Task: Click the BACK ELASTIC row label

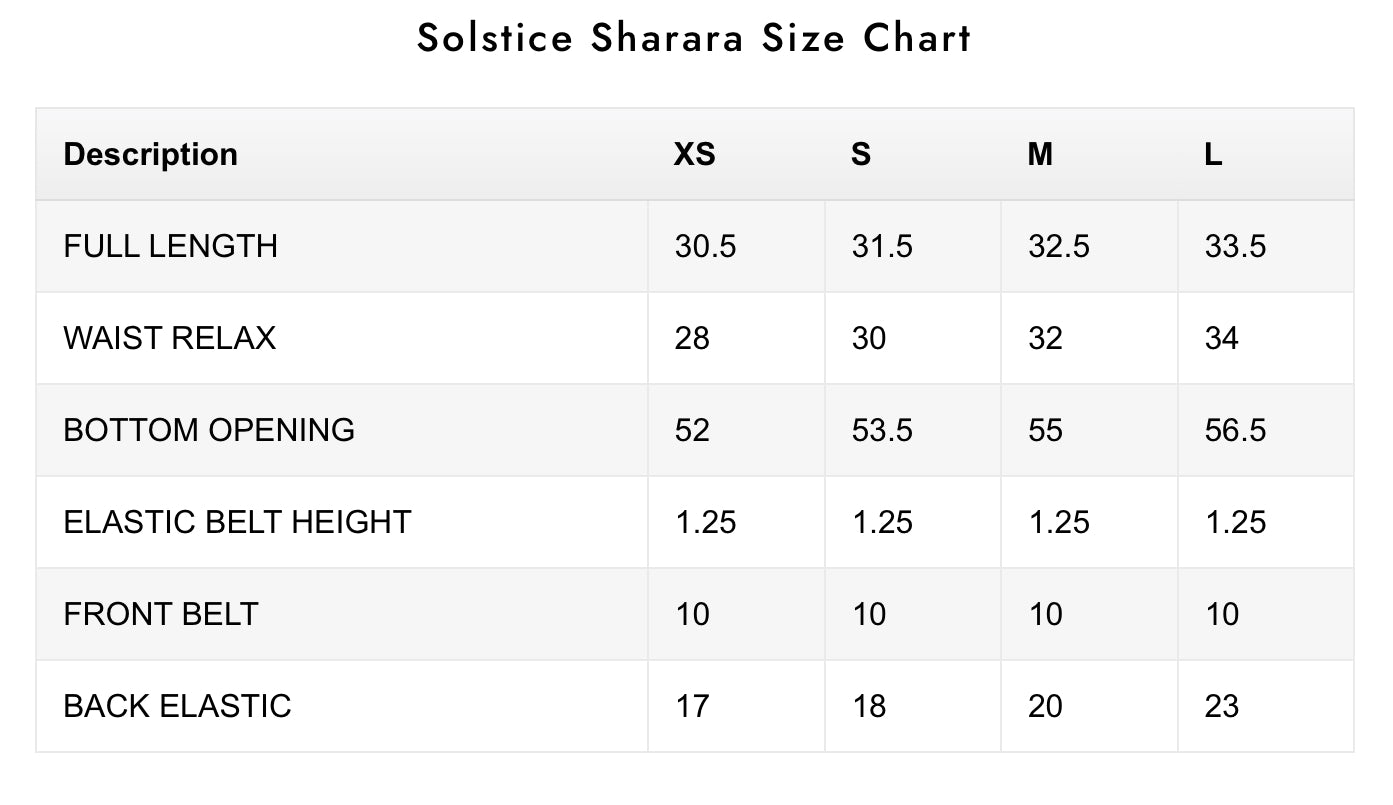Action: (x=177, y=706)
